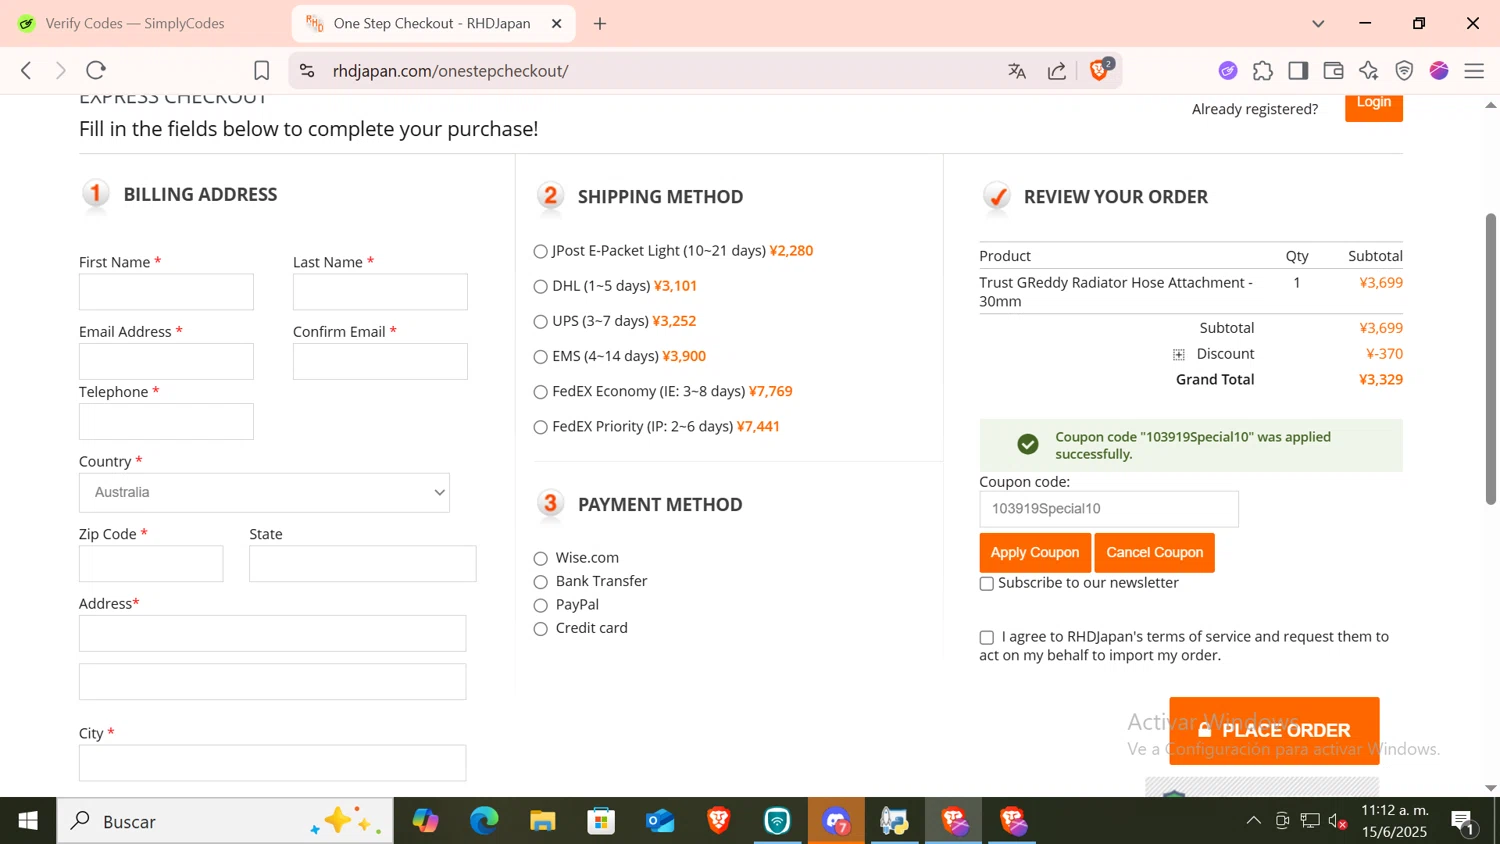Bookmark this page
Viewport: 1500px width, 844px height.
[x=261, y=70]
